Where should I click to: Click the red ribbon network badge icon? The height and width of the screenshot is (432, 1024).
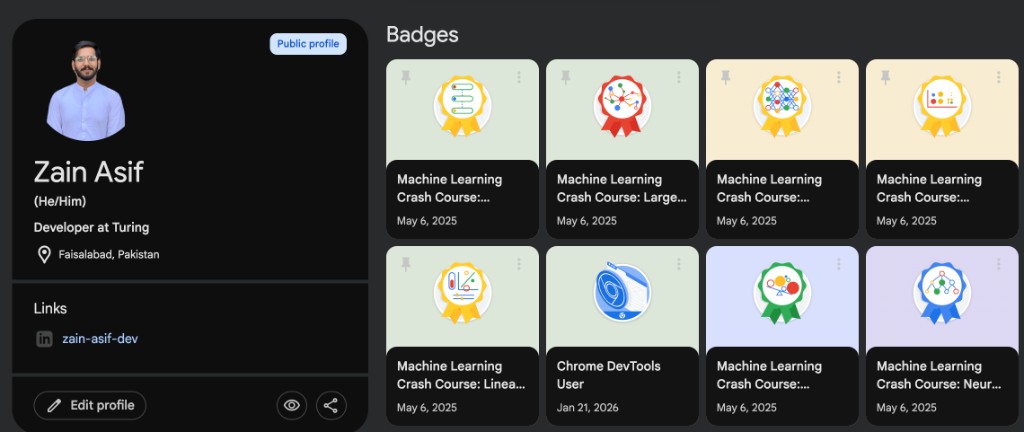tap(622, 105)
